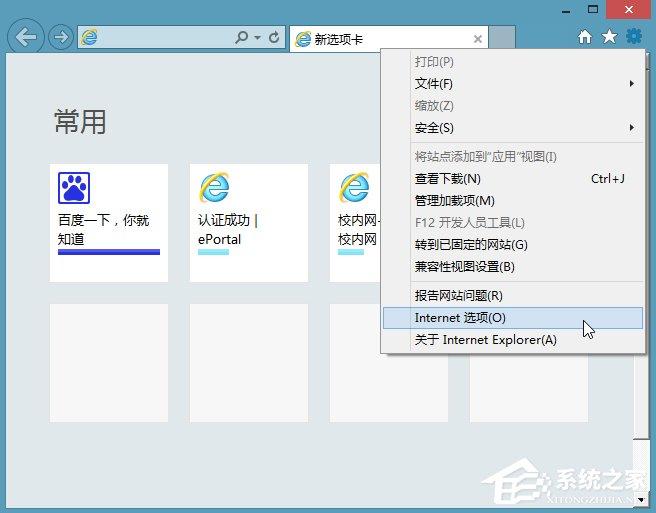Image resolution: width=656 pixels, height=513 pixels.
Task: Minimize the browser window
Action: pyautogui.click(x=566, y=10)
